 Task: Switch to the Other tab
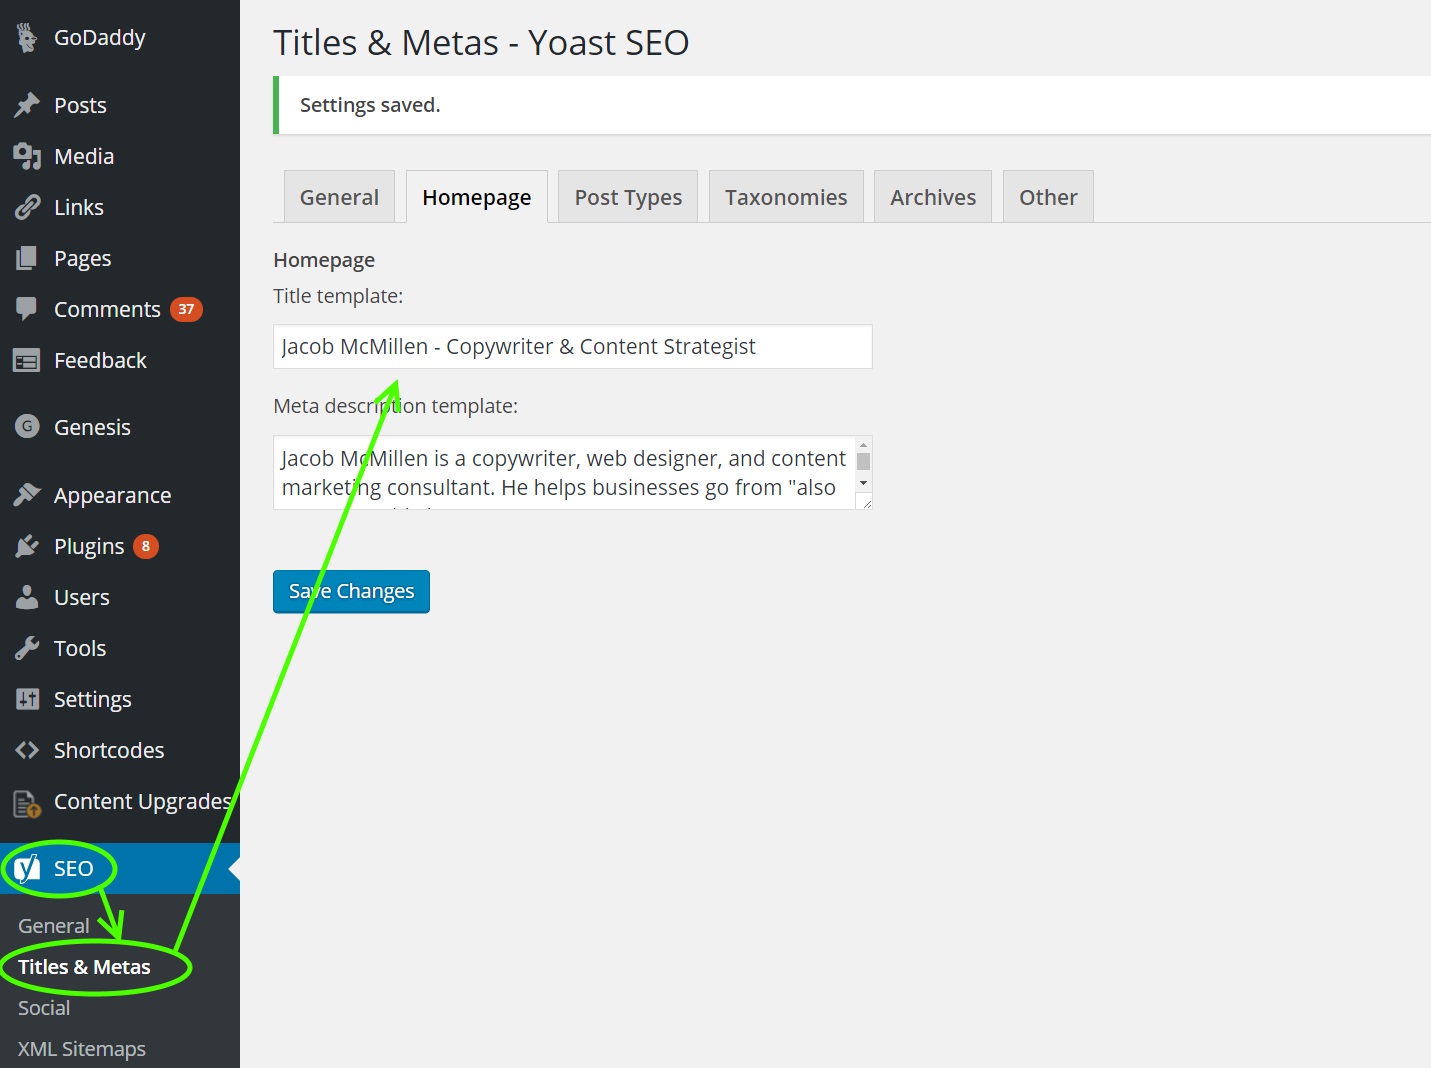coord(1048,197)
